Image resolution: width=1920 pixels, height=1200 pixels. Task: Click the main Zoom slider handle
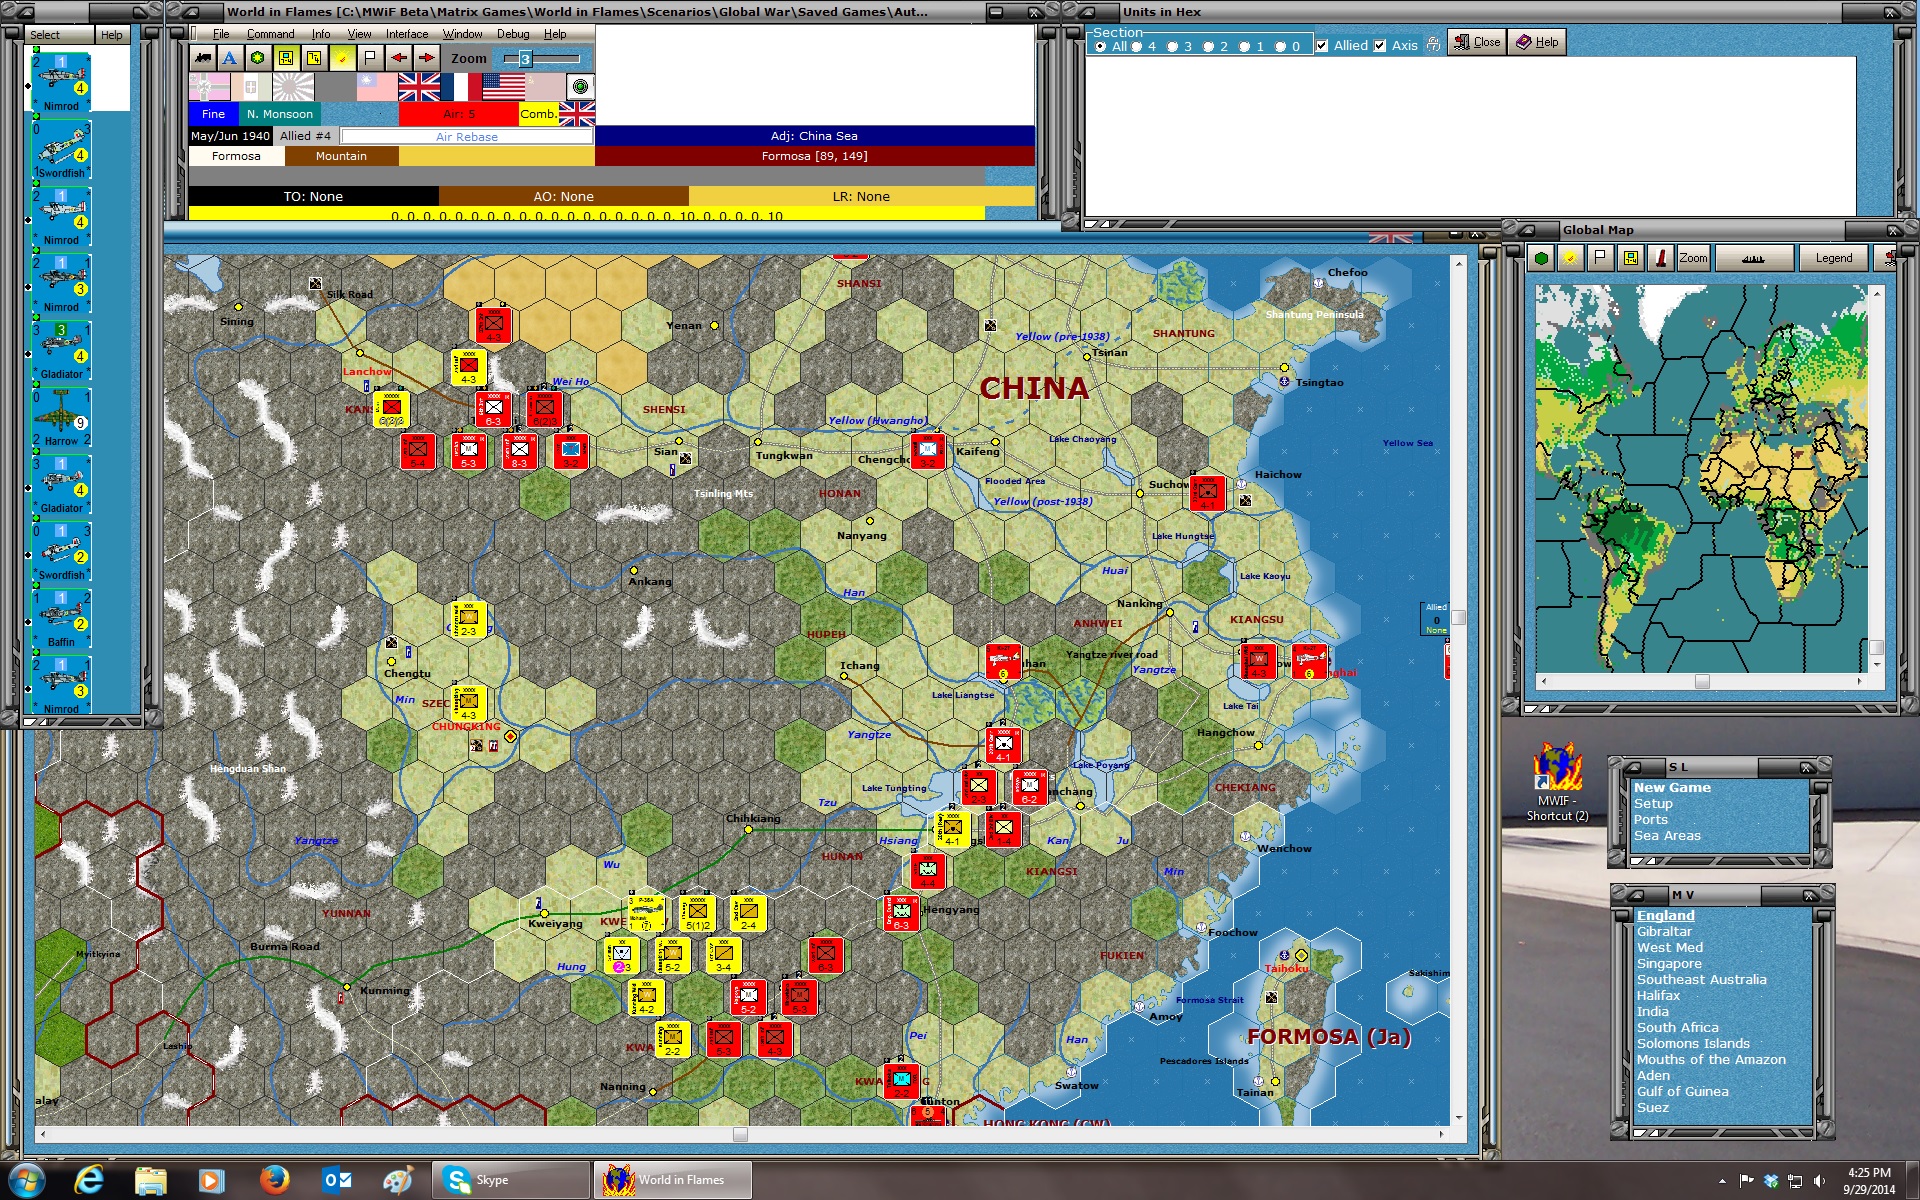tap(524, 59)
